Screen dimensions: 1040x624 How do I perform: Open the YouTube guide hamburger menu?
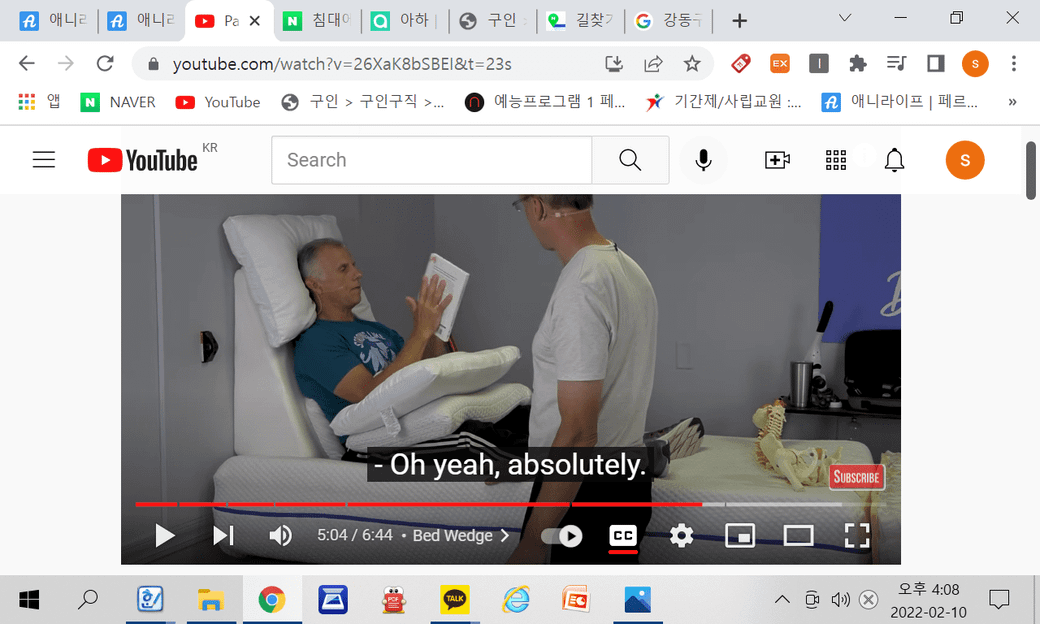(44, 160)
